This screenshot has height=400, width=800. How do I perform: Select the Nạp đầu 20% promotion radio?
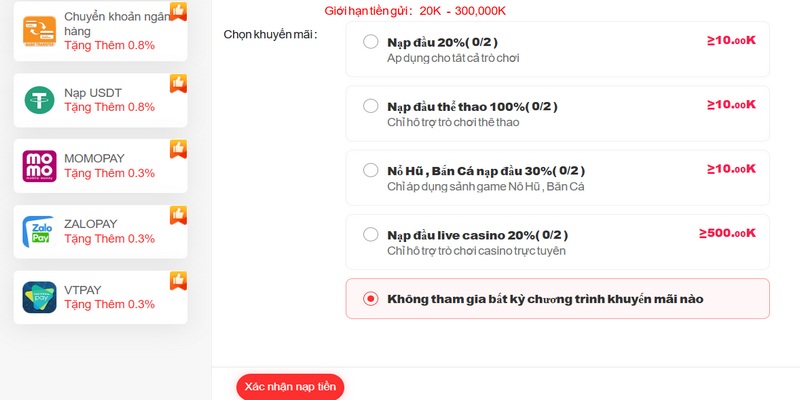click(x=371, y=42)
